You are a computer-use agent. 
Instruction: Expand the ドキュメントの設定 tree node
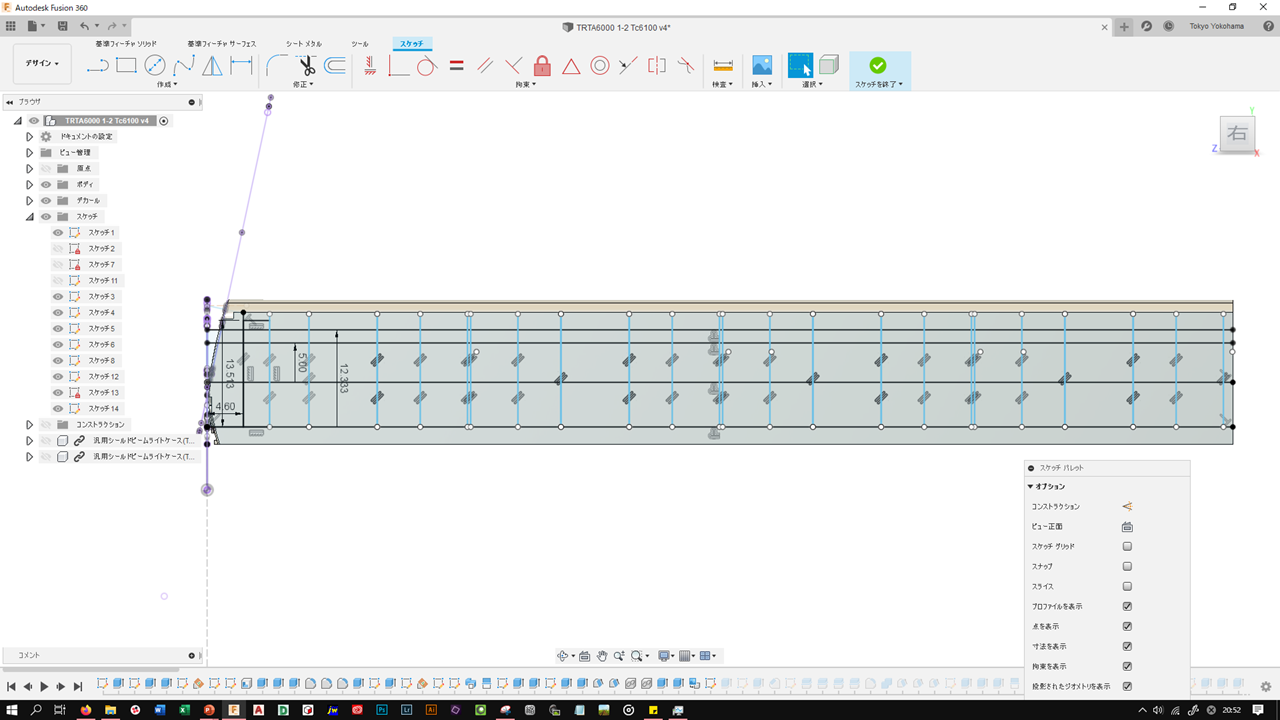coord(30,136)
